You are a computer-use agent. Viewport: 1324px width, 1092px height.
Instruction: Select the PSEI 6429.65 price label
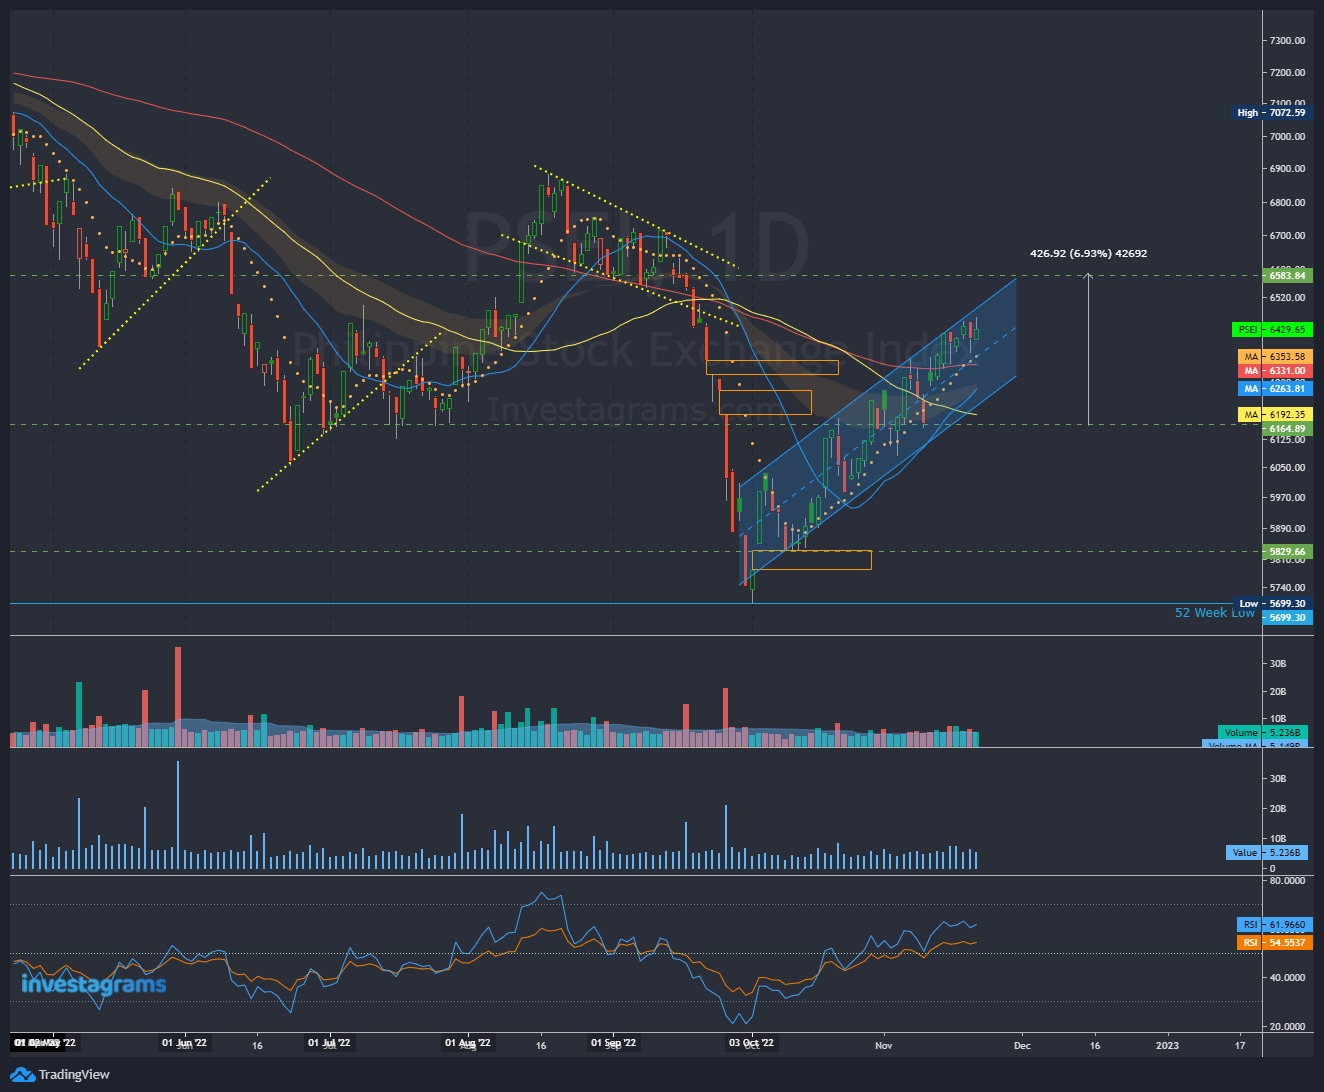tap(1272, 329)
